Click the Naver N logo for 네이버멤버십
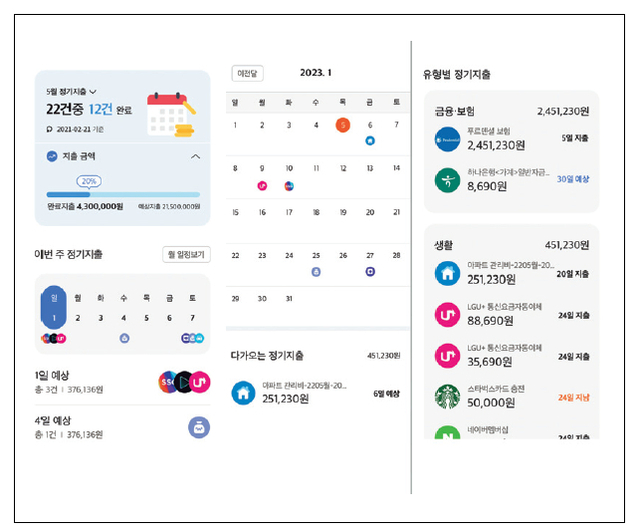 [447, 432]
